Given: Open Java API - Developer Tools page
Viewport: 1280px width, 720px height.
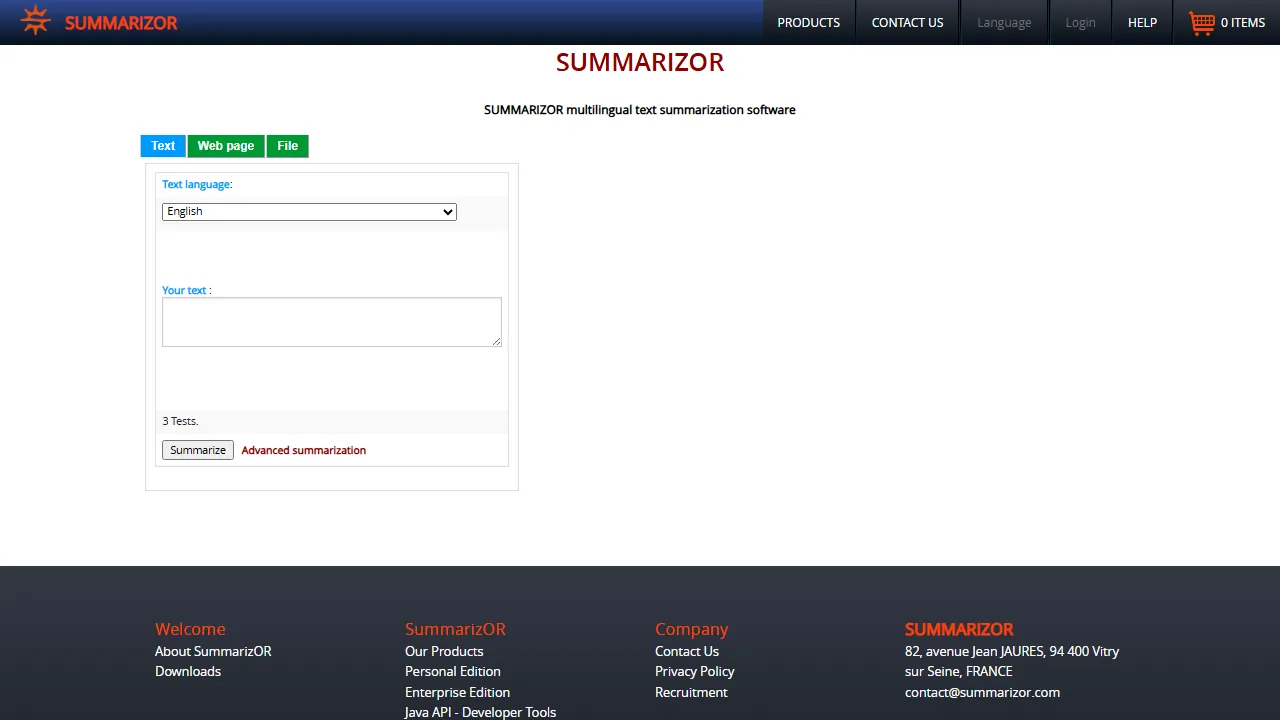Looking at the screenshot, I should (x=480, y=711).
